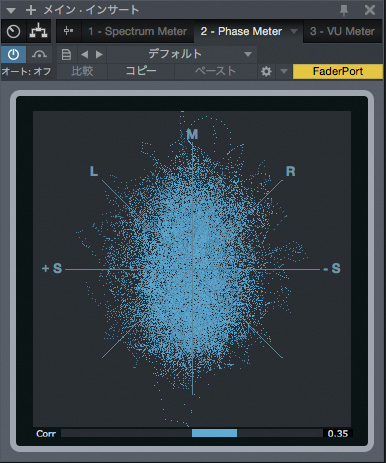Switch to 3 - VU Meter tab
Viewport: 386px width, 463px height.
click(342, 31)
